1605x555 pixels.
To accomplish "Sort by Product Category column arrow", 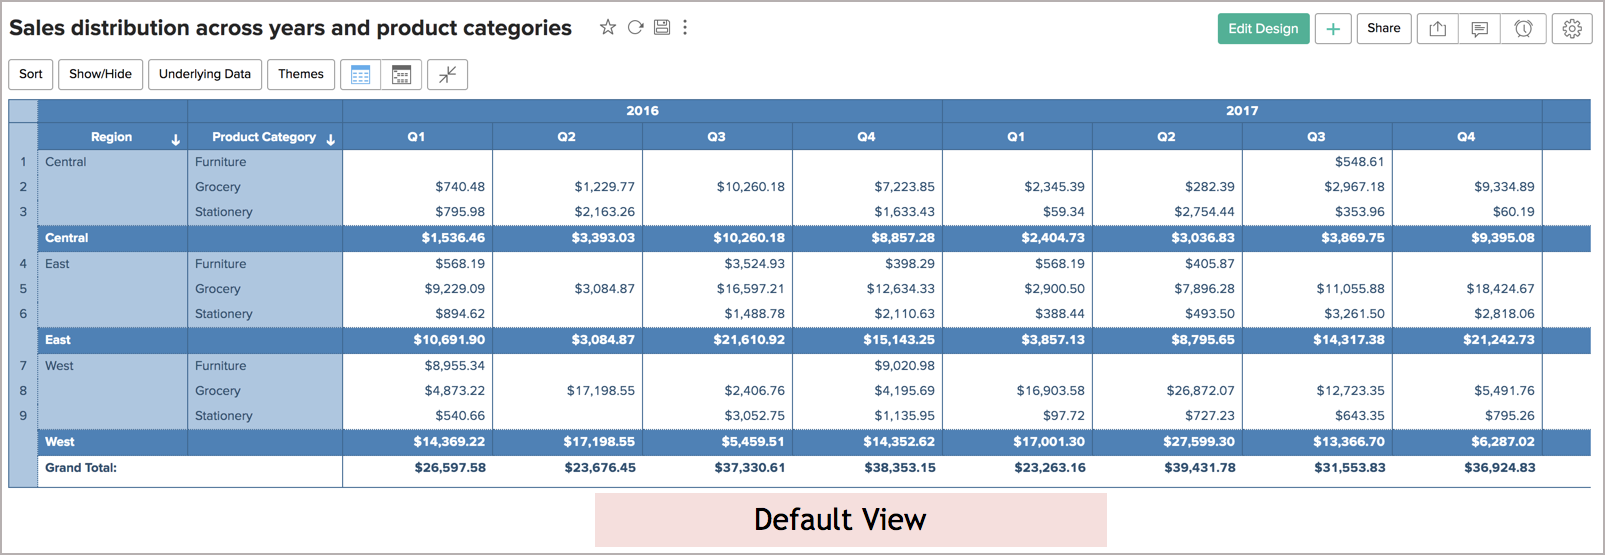I will [x=330, y=139].
